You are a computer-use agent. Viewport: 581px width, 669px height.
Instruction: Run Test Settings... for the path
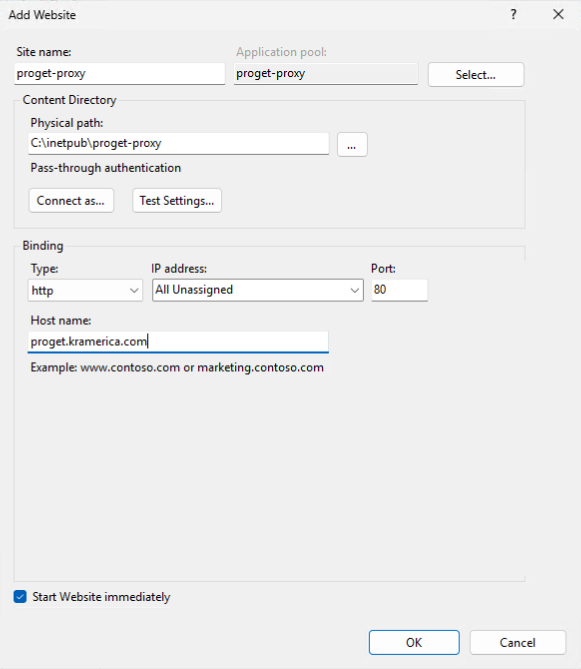pyautogui.click(x=177, y=201)
